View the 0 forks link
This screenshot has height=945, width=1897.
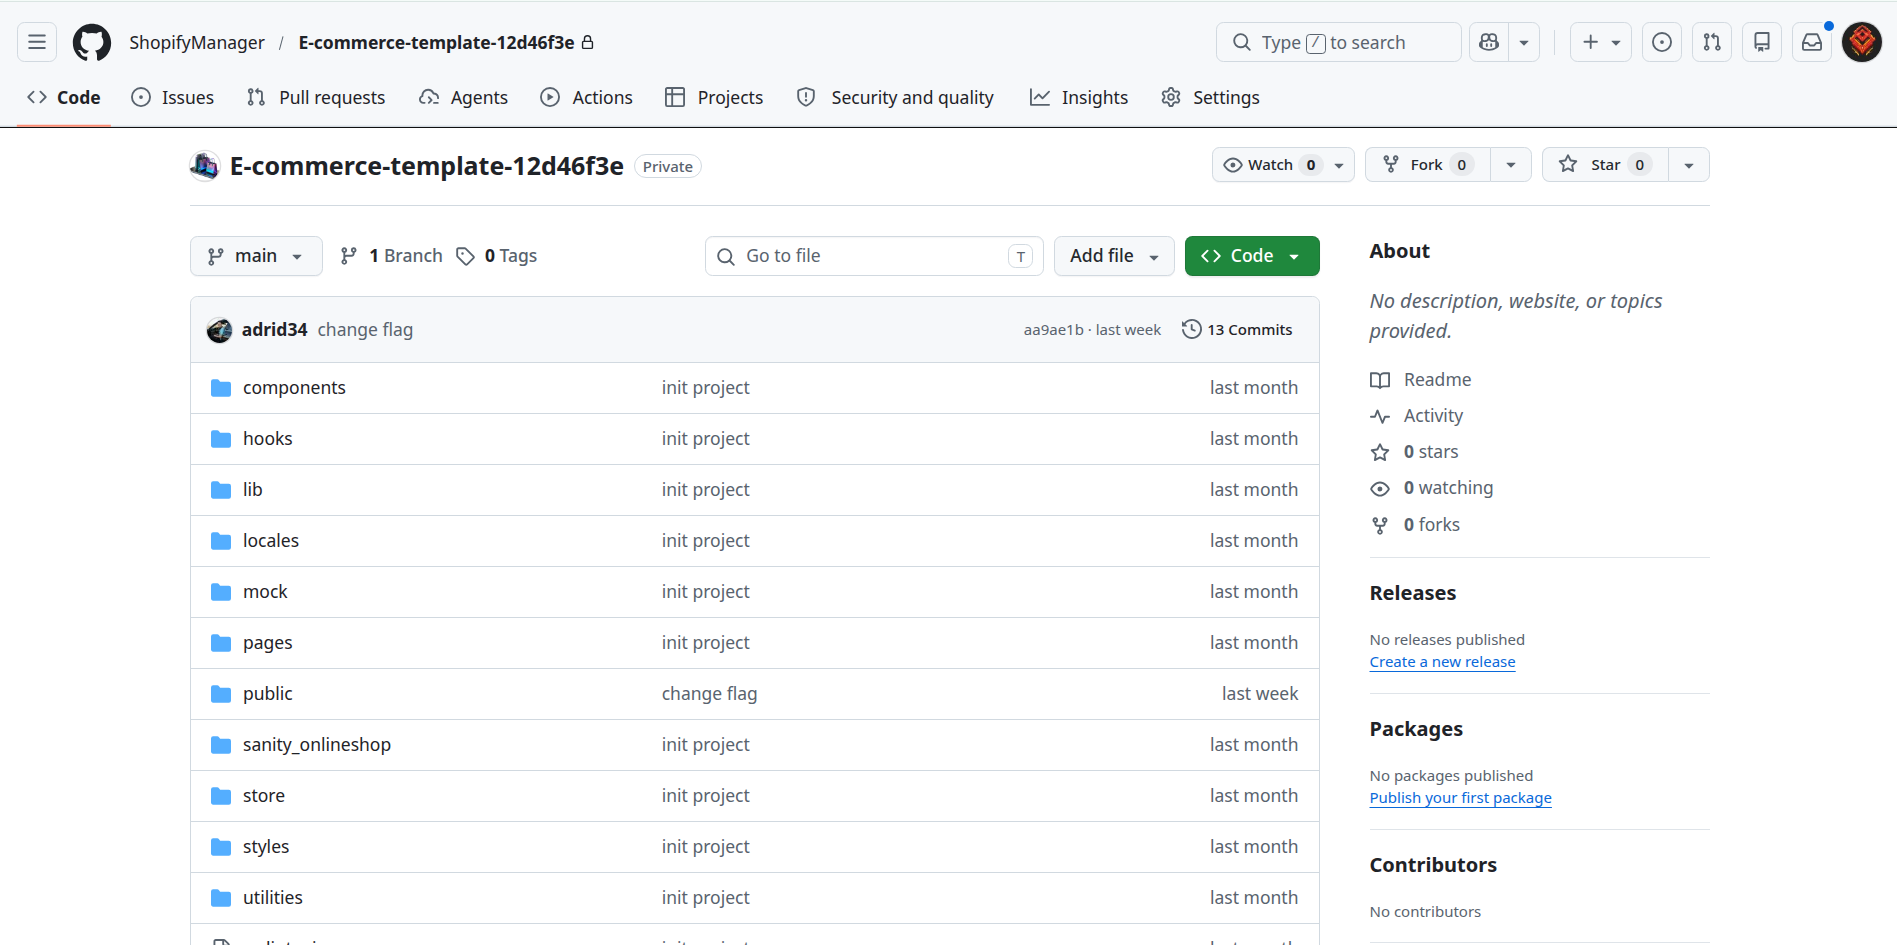(1416, 525)
